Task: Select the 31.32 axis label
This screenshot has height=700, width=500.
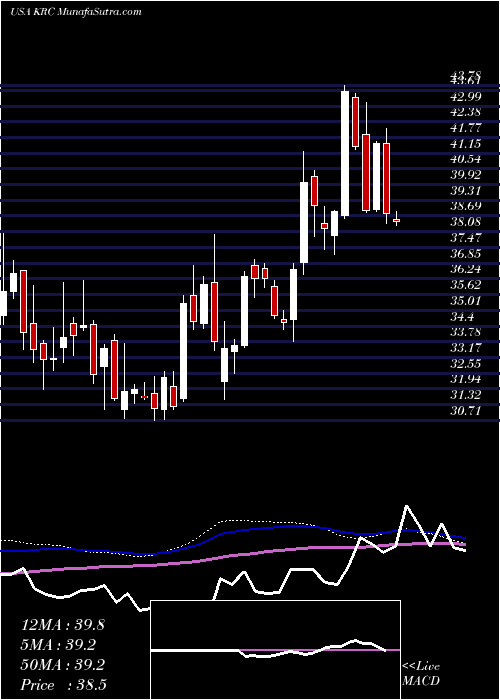Action: 466,395
